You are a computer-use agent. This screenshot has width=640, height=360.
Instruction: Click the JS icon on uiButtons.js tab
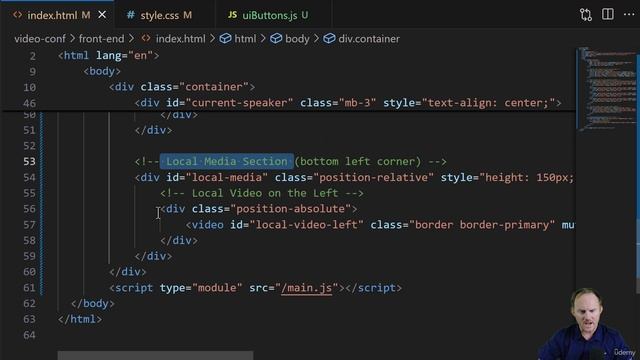tap(232, 15)
